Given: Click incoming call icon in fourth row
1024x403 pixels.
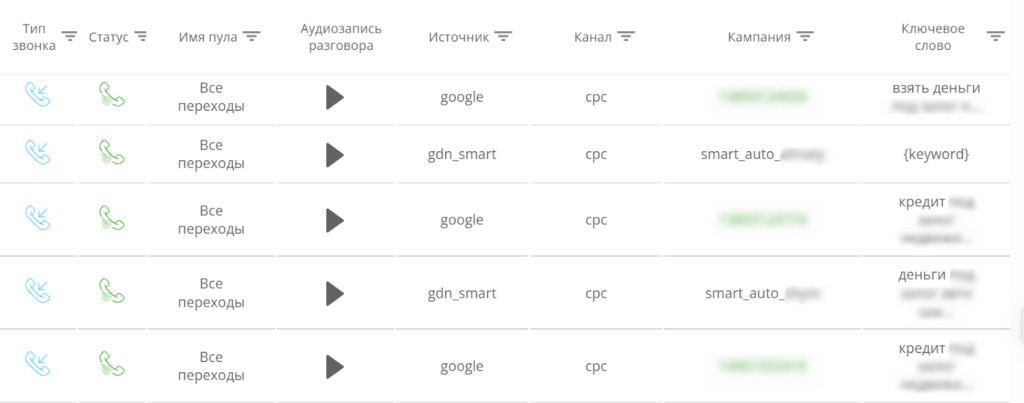Looking at the screenshot, I should click(38, 291).
